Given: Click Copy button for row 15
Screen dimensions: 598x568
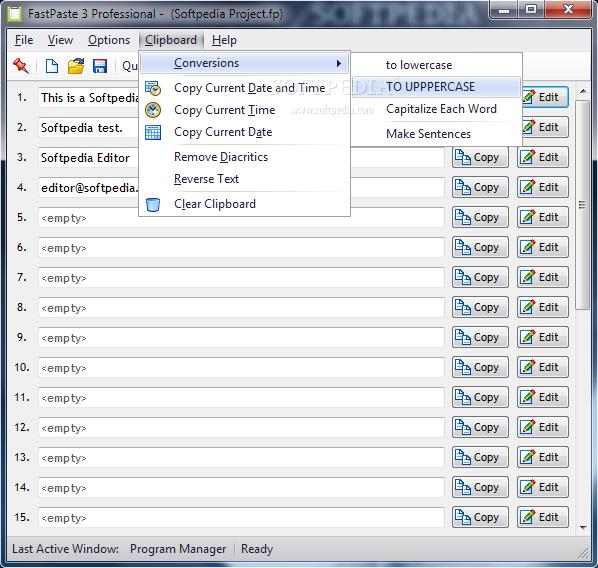Looking at the screenshot, I should coord(480,518).
